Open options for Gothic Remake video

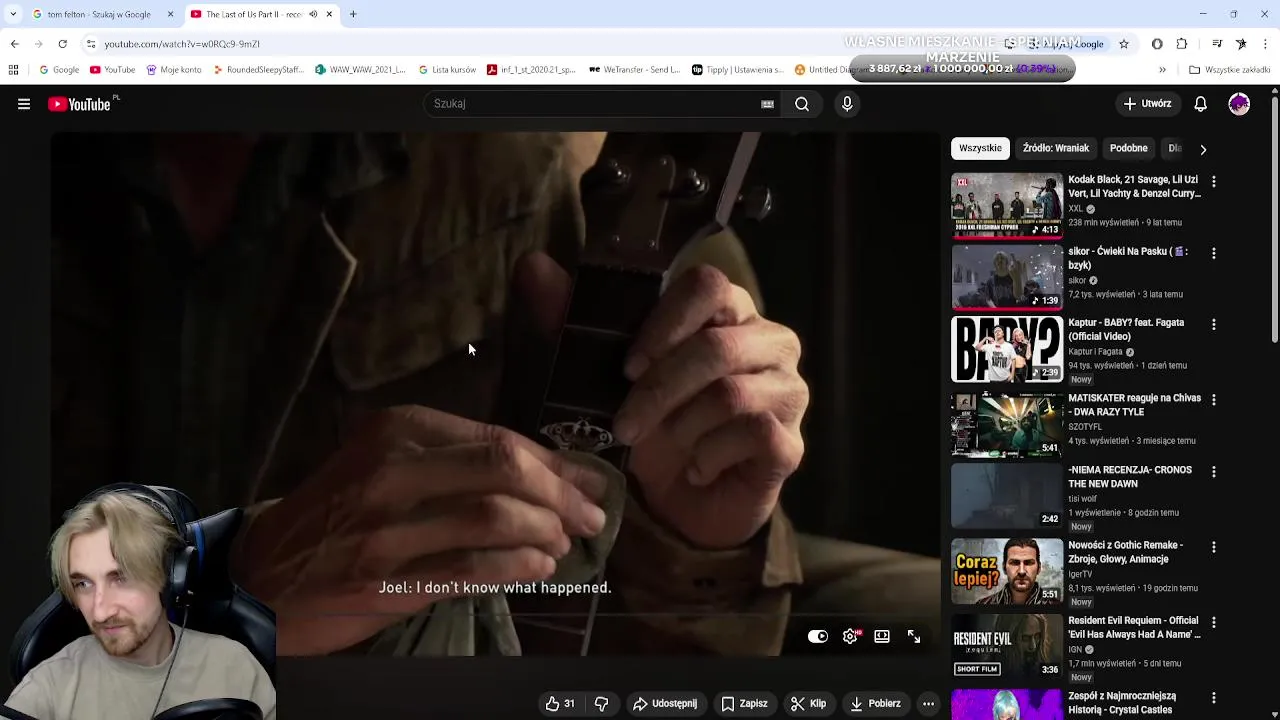coord(1214,548)
